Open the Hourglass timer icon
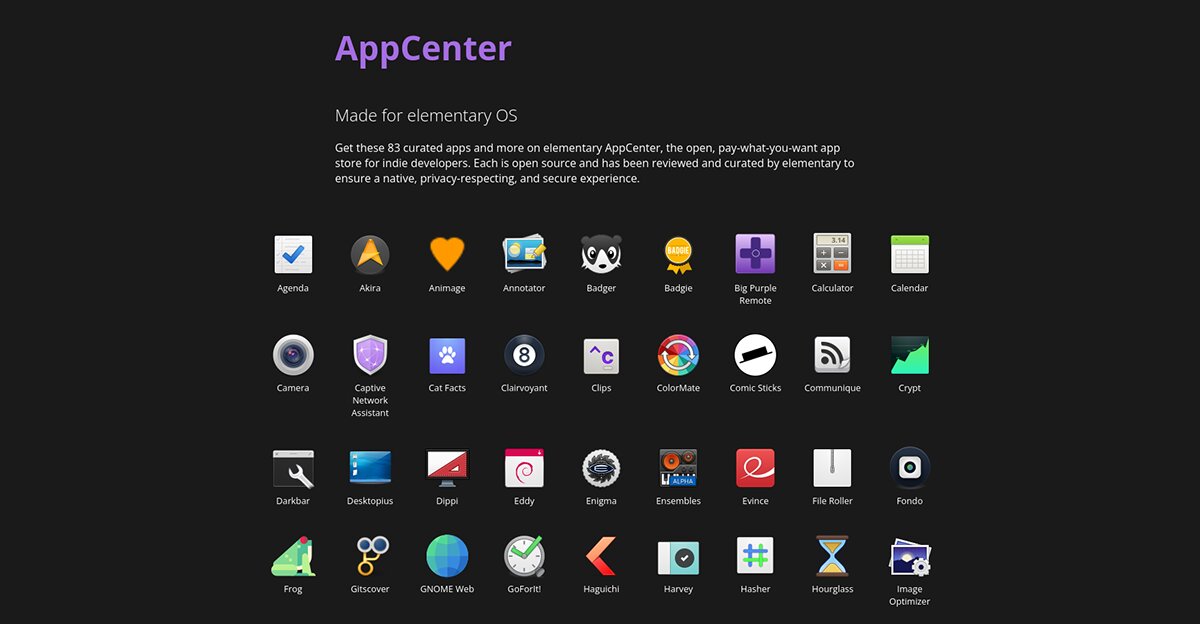This screenshot has height=624, width=1200. [832, 556]
